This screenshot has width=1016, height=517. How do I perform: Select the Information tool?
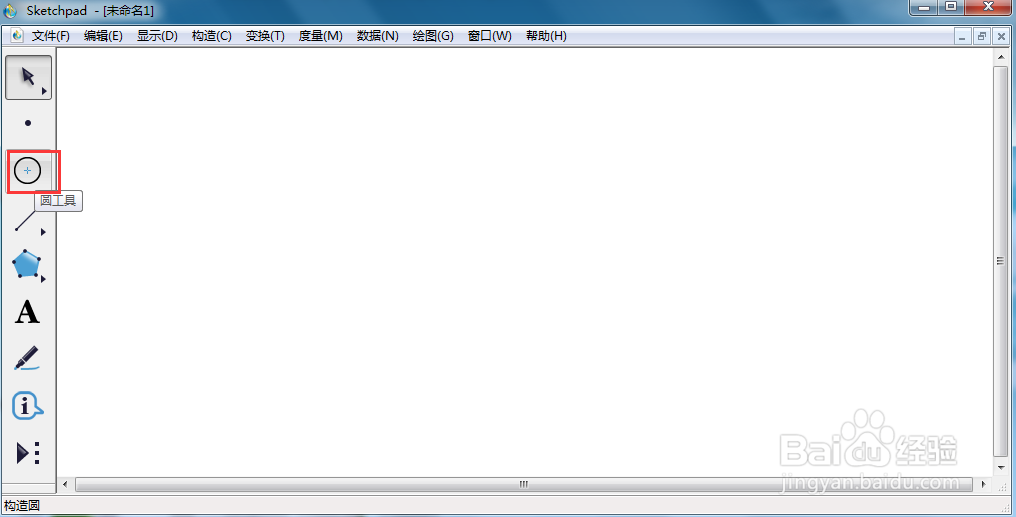[x=27, y=406]
